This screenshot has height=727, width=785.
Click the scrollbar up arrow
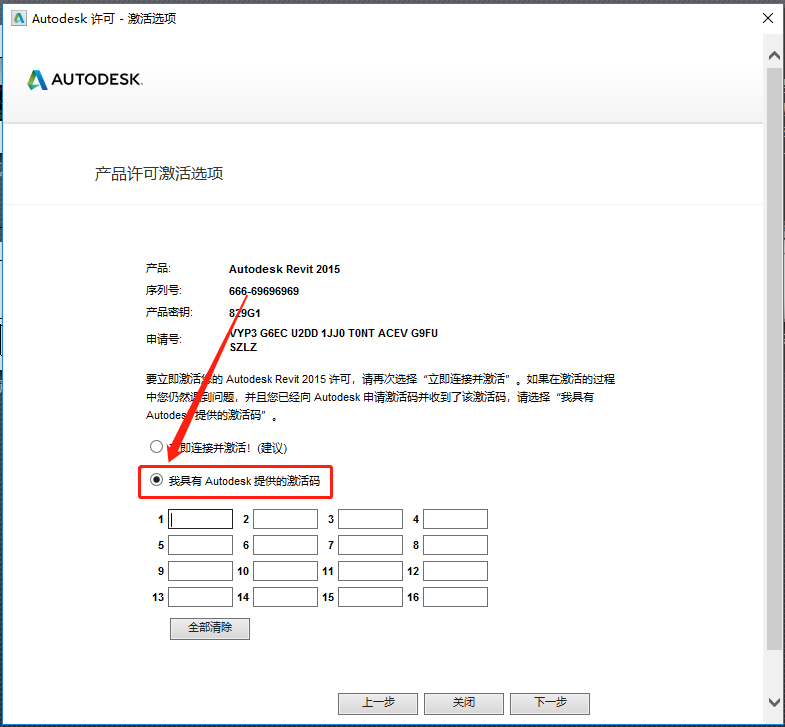click(x=774, y=56)
